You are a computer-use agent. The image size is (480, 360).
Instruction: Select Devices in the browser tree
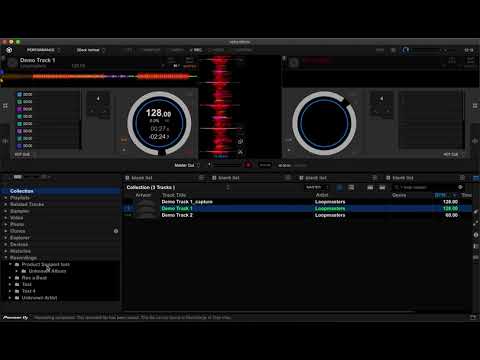coord(19,244)
